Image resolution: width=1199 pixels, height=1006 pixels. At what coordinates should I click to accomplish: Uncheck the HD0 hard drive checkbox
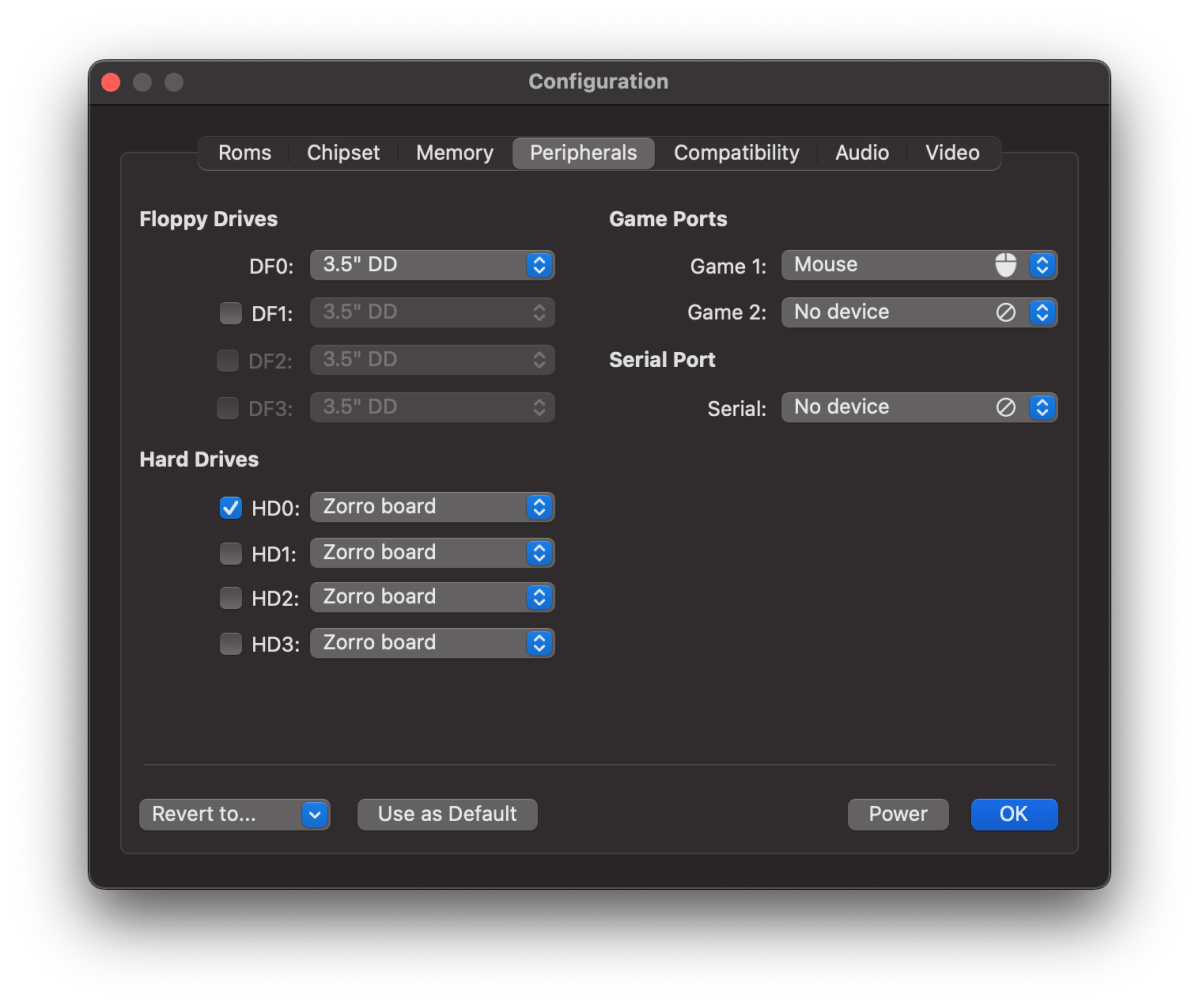click(x=230, y=508)
